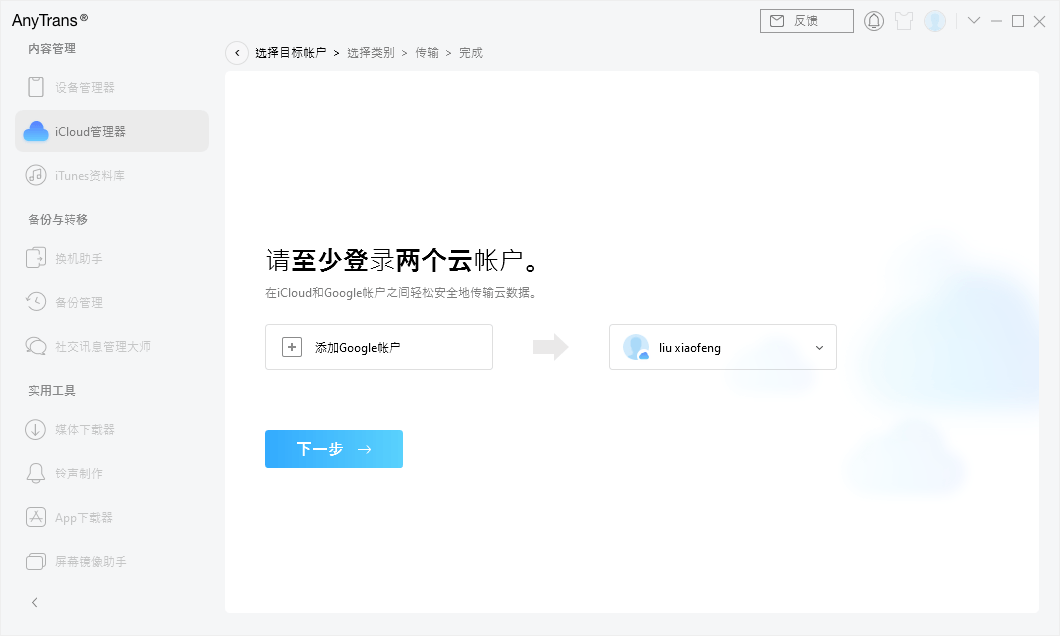Screen dimensions: 1060x636
Task: Open the skin theme shirt icon
Action: click(x=904, y=21)
